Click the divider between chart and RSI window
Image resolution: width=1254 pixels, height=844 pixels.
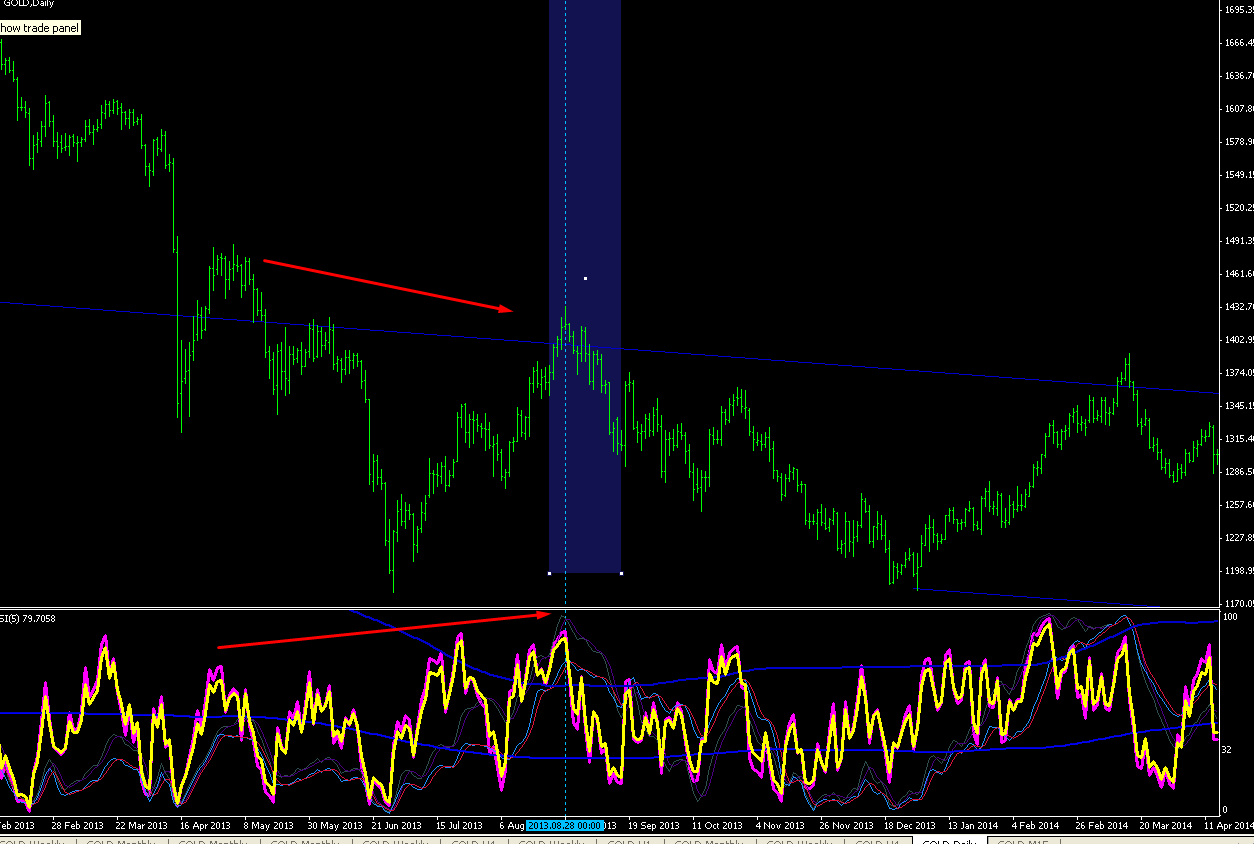pyautogui.click(x=609, y=607)
